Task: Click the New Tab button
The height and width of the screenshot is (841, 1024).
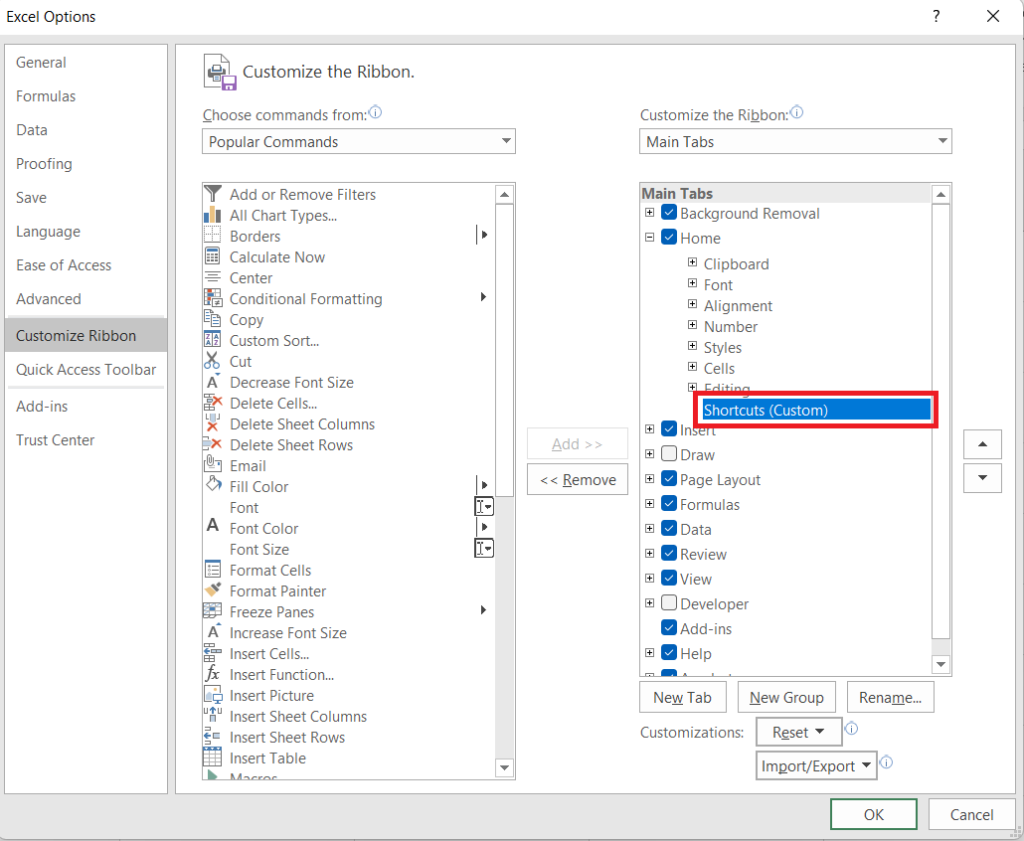Action: pyautogui.click(x=682, y=696)
